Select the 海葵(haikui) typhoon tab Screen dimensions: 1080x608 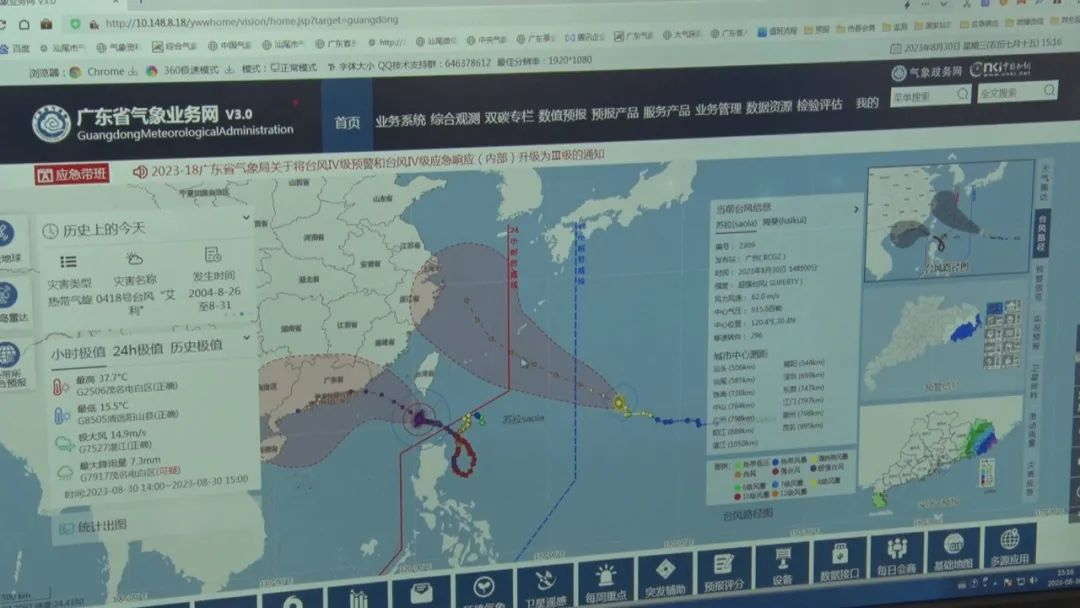(784, 221)
